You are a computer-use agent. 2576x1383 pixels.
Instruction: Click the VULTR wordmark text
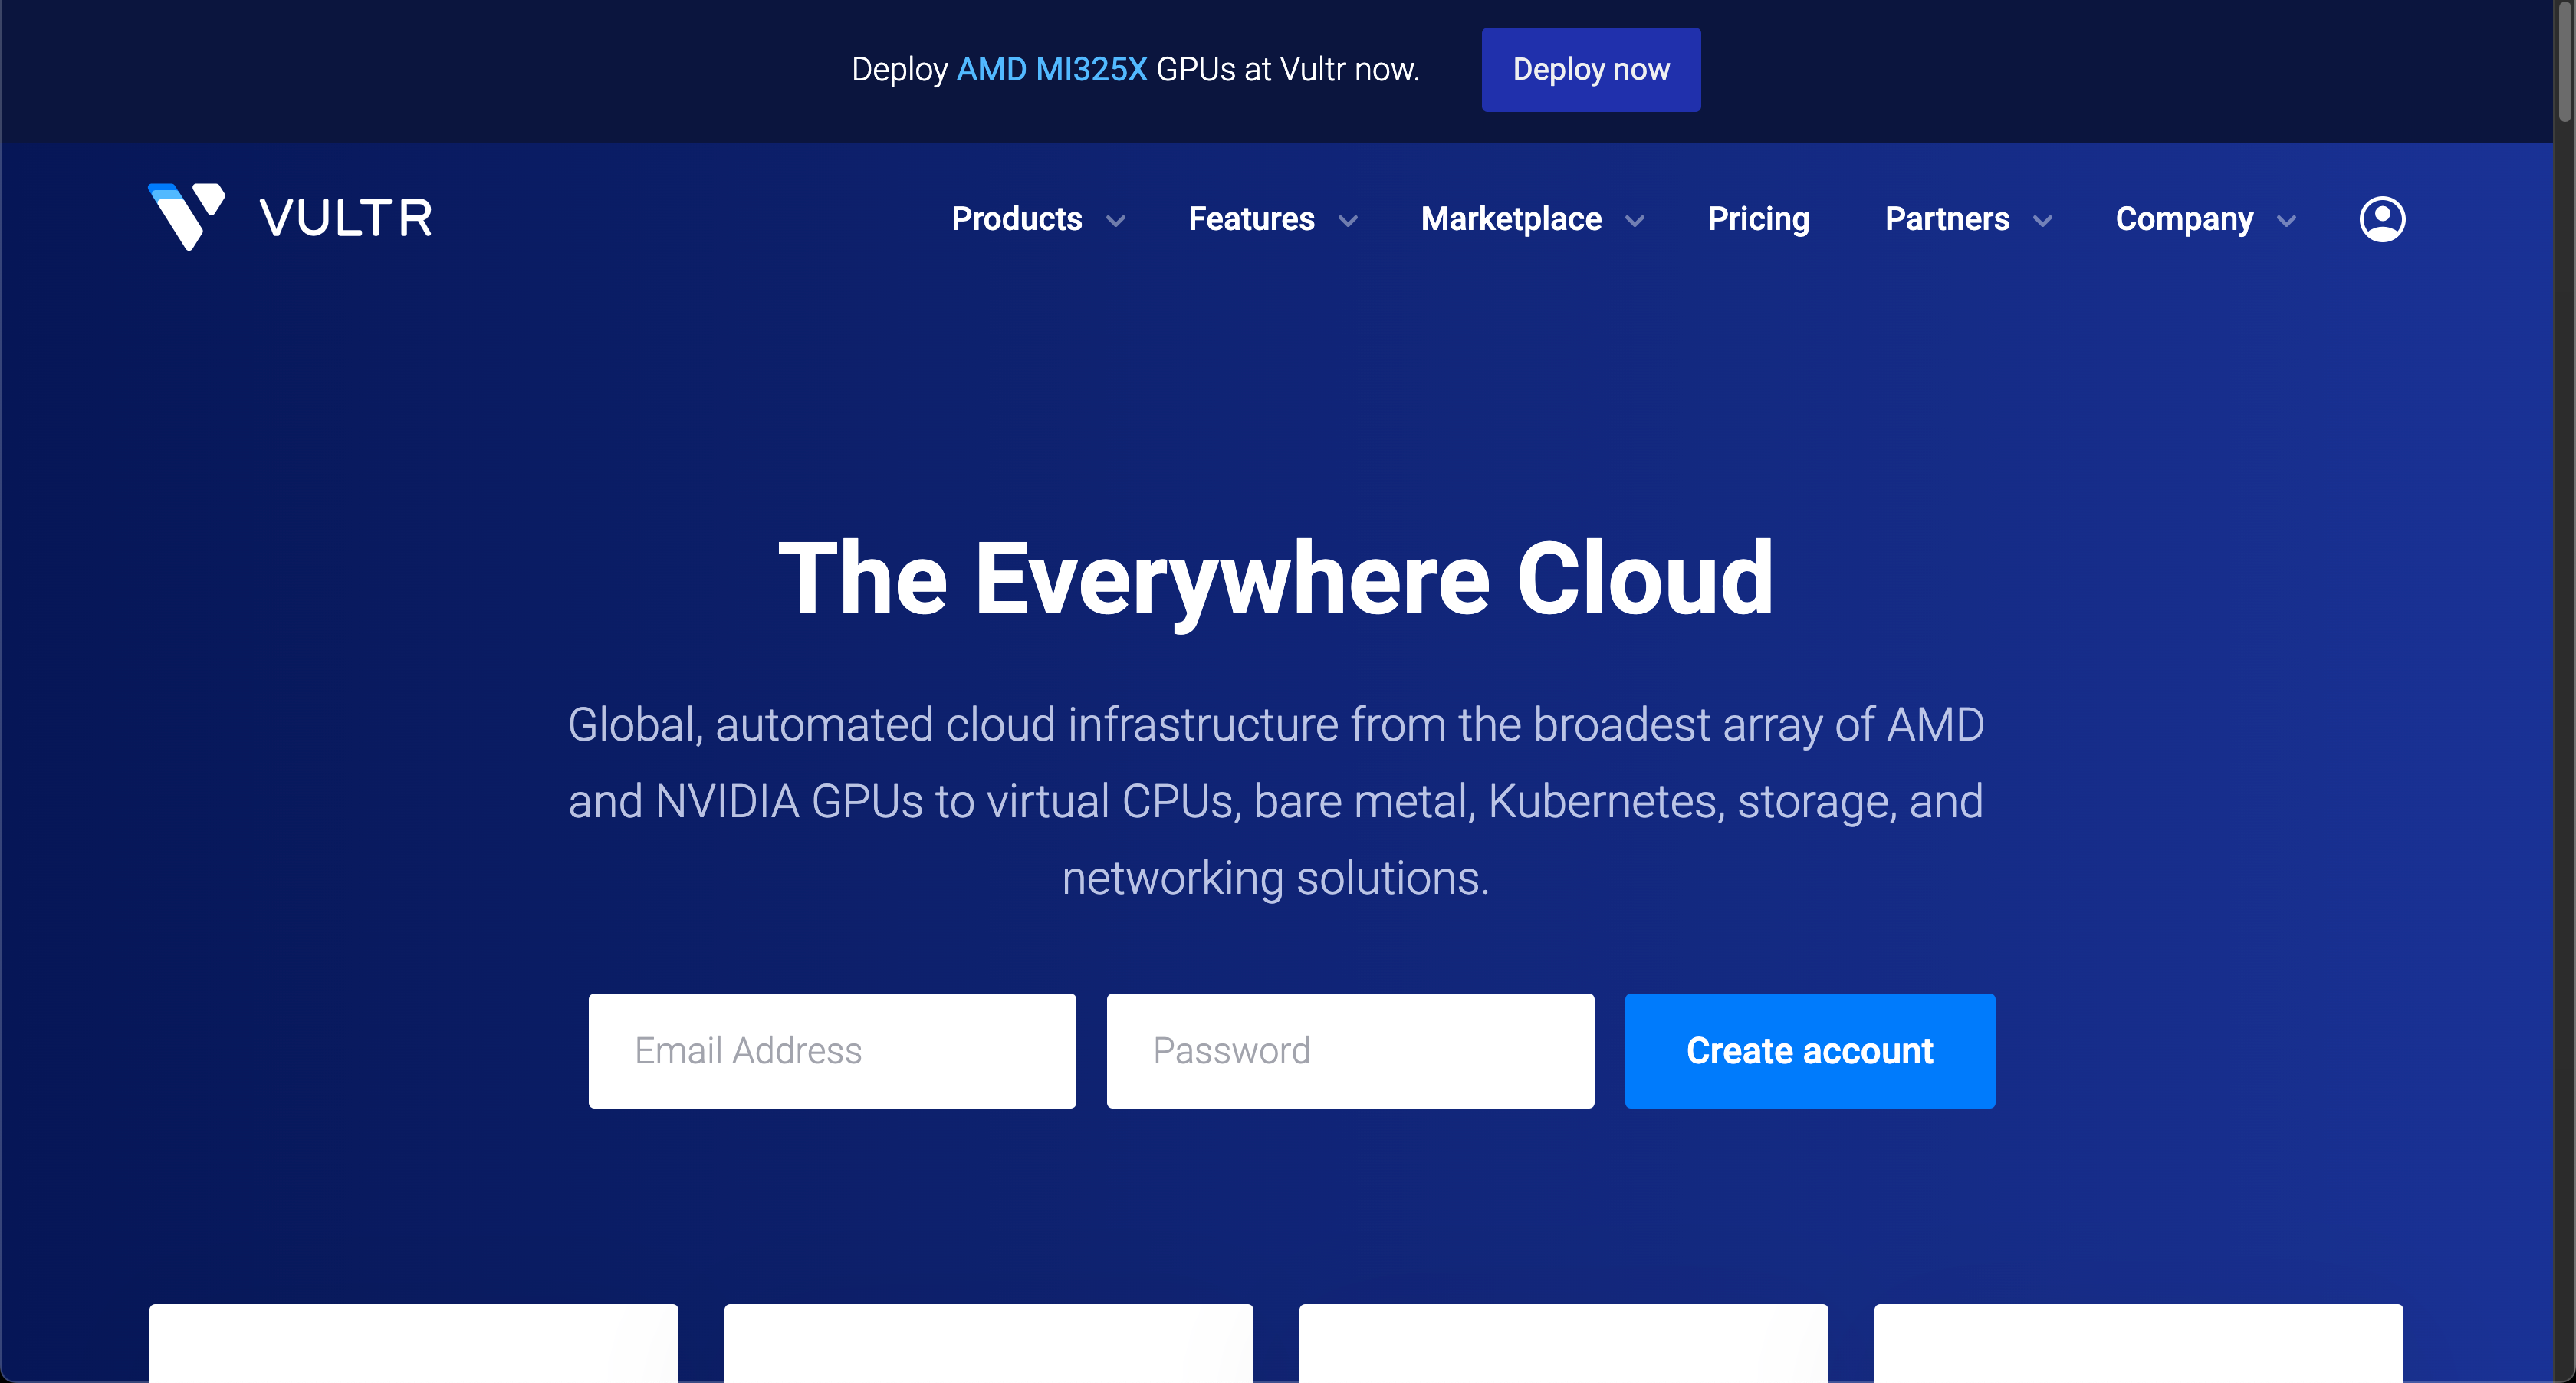click(346, 218)
